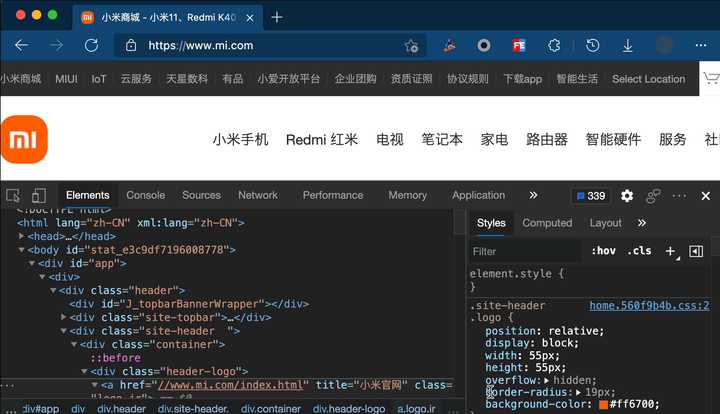
Task: Open the downloads arrow icon
Action: click(x=628, y=45)
